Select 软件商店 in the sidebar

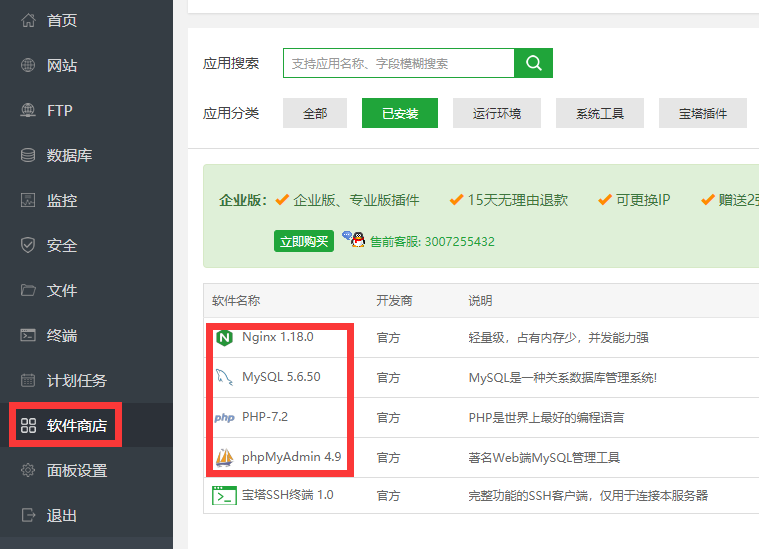click(76, 426)
